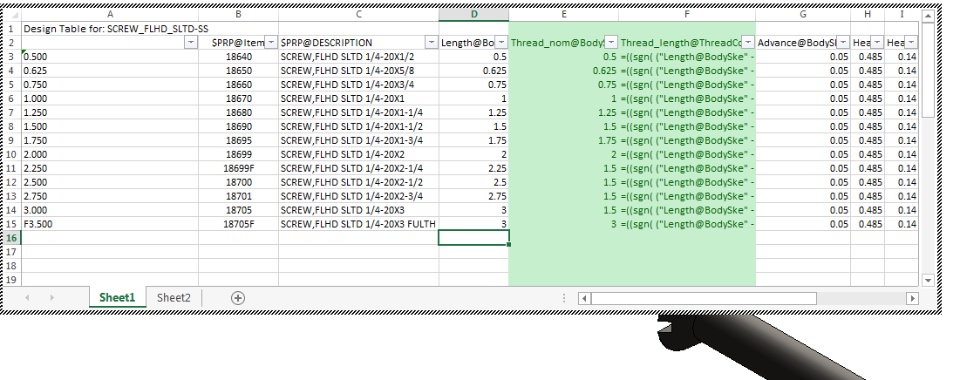Click the select-all corner of the sheet
960x380 pixels.
[x=12, y=15]
